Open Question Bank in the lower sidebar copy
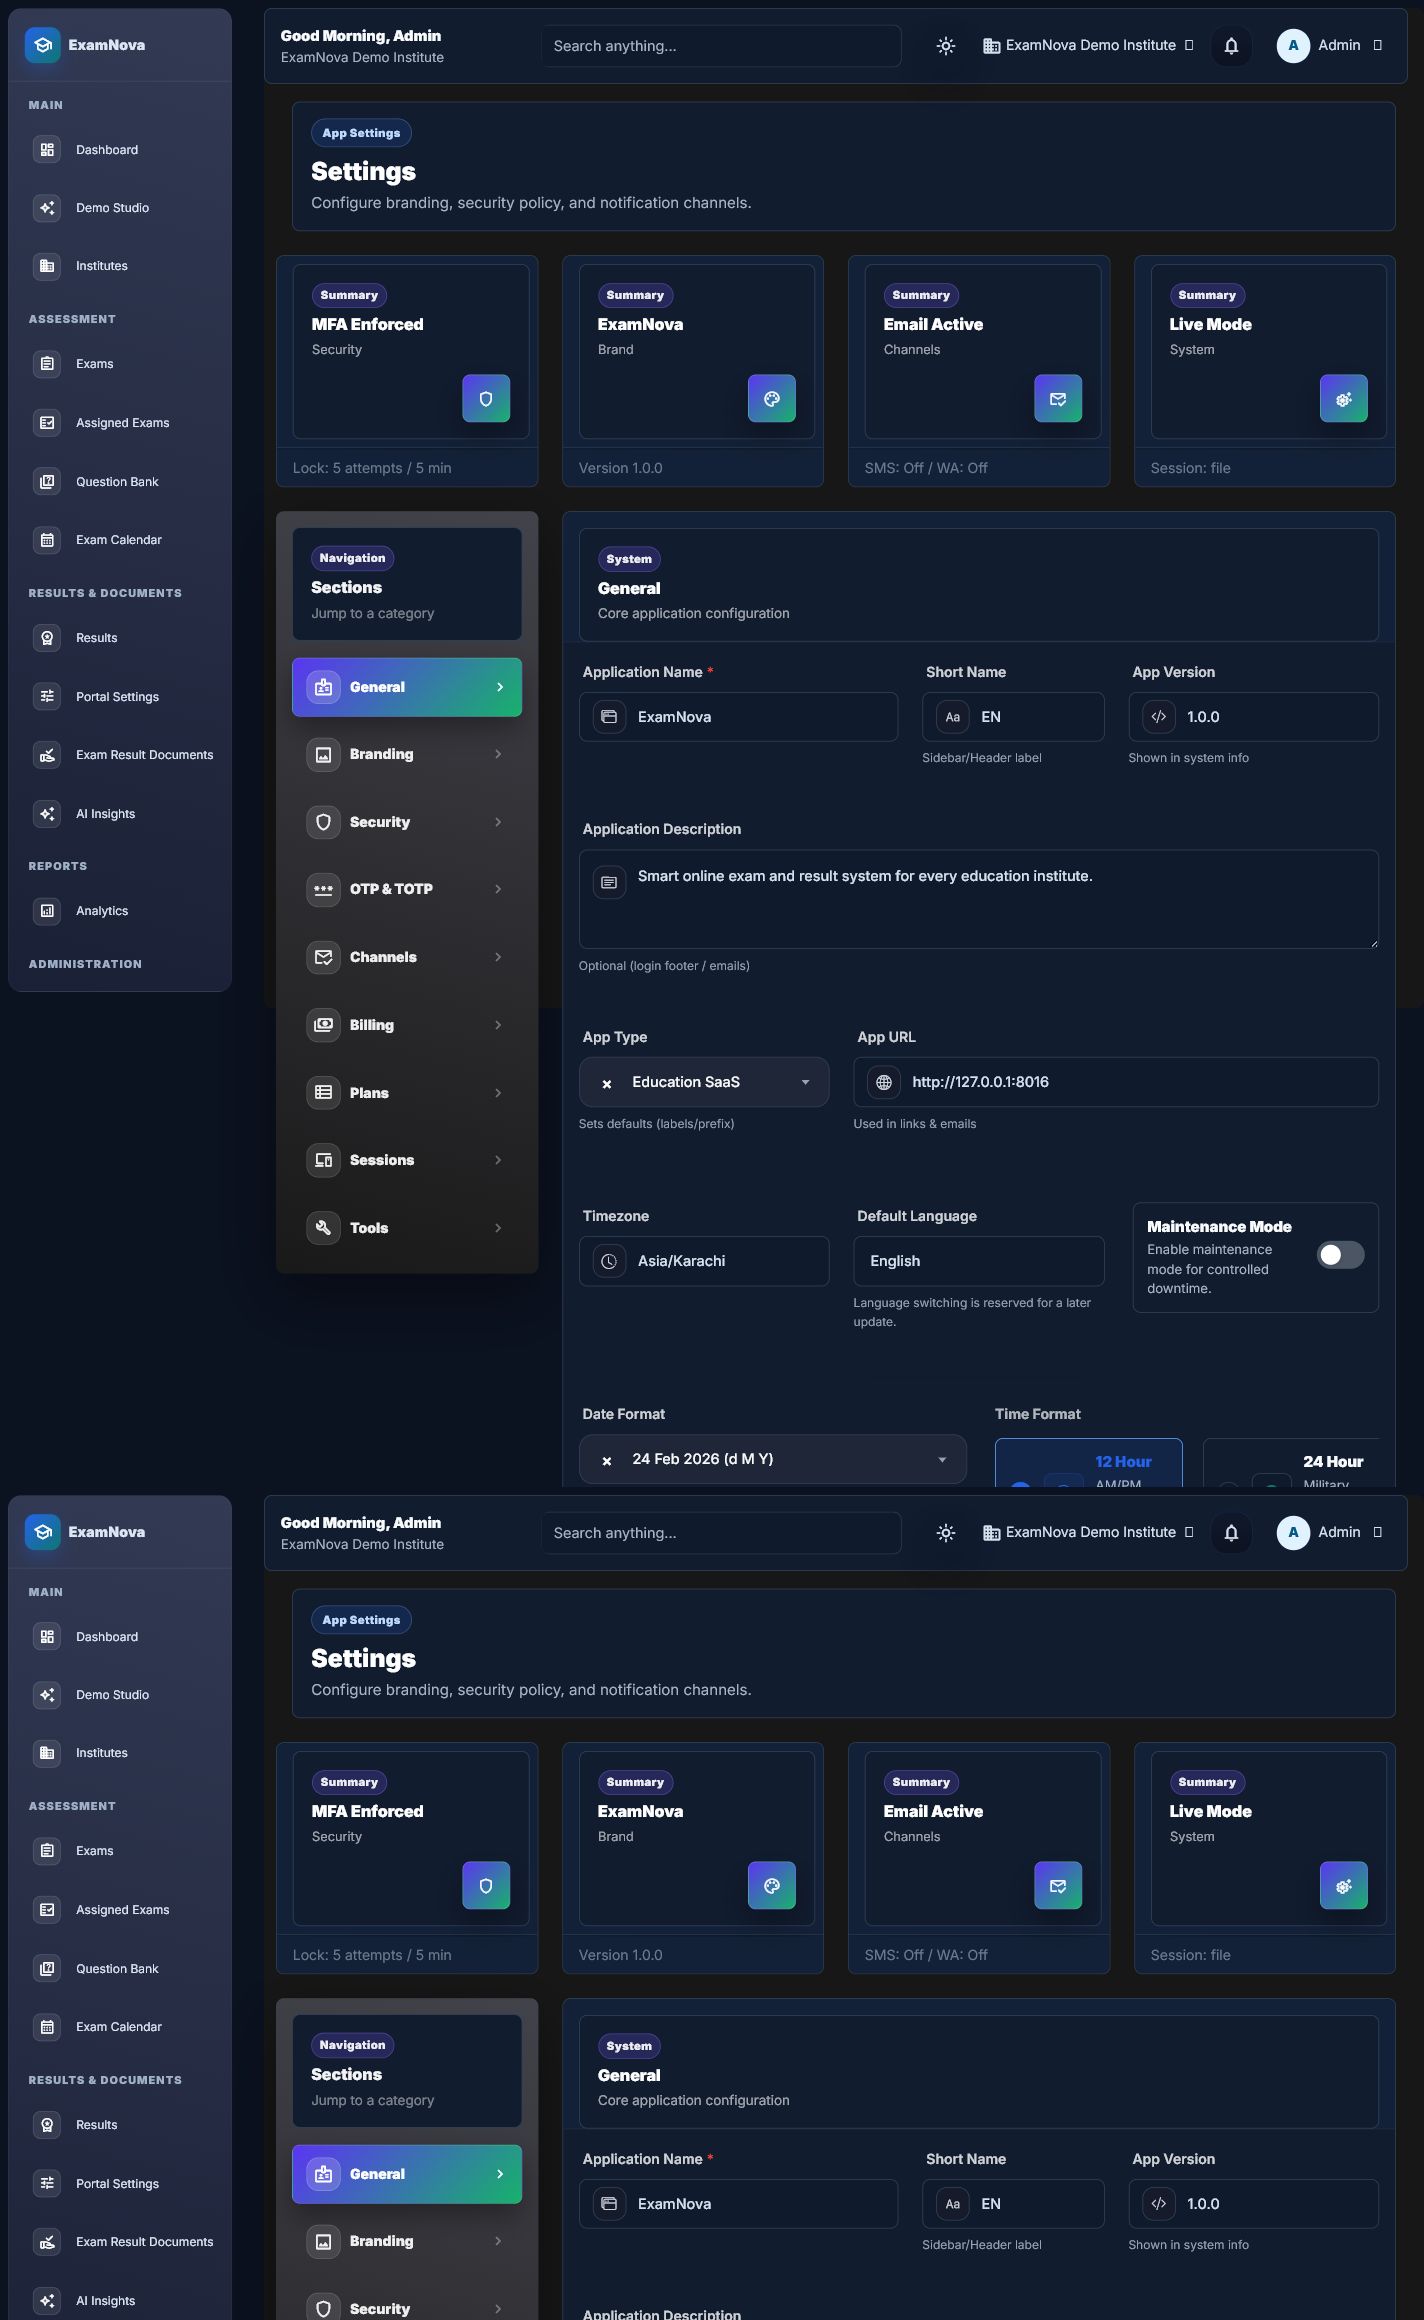The width and height of the screenshot is (1424, 2320). [120, 1969]
